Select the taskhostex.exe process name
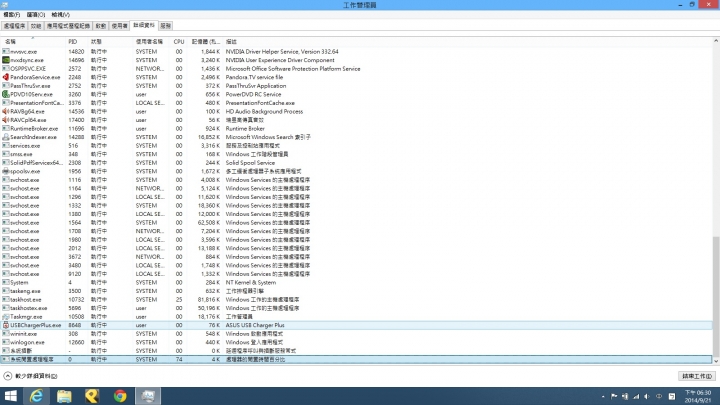 coord(28,308)
